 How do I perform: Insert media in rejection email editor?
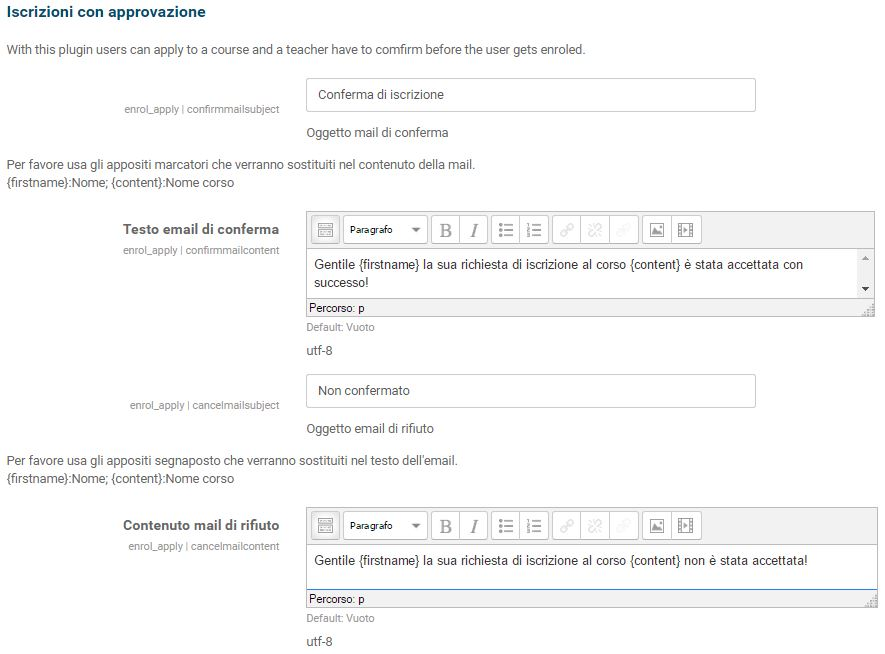685,526
